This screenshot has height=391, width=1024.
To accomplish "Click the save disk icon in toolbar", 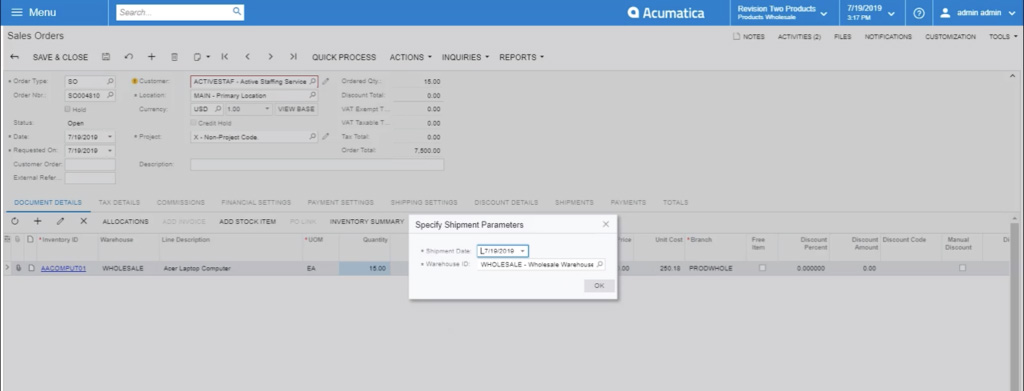I will (x=106, y=57).
